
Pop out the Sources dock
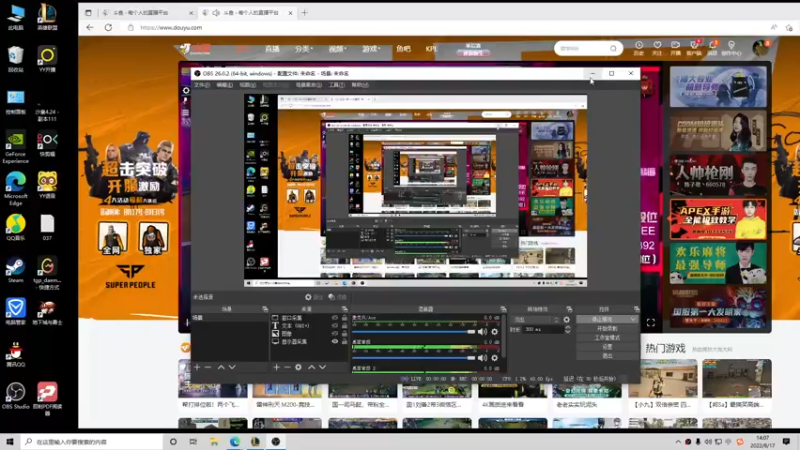[x=344, y=309]
